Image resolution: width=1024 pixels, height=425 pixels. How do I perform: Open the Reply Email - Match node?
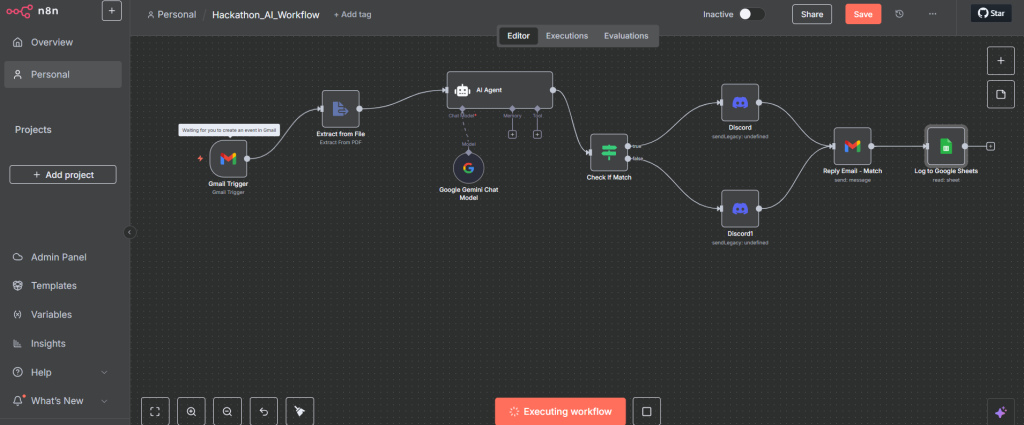coord(852,146)
